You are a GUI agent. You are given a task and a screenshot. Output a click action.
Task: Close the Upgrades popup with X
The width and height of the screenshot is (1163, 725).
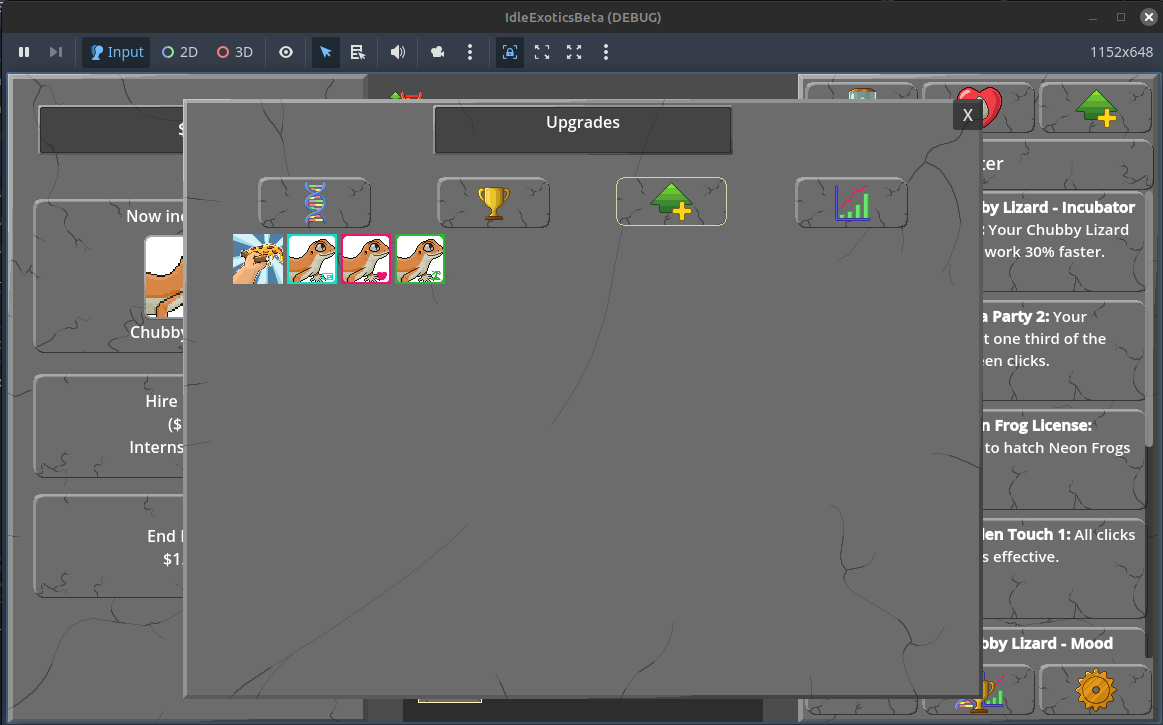point(968,115)
